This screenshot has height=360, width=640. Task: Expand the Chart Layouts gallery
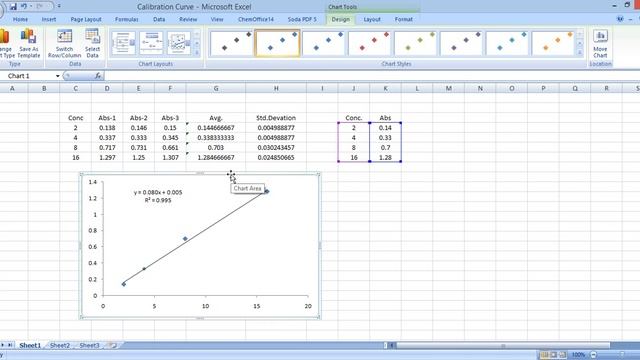[x=197, y=53]
